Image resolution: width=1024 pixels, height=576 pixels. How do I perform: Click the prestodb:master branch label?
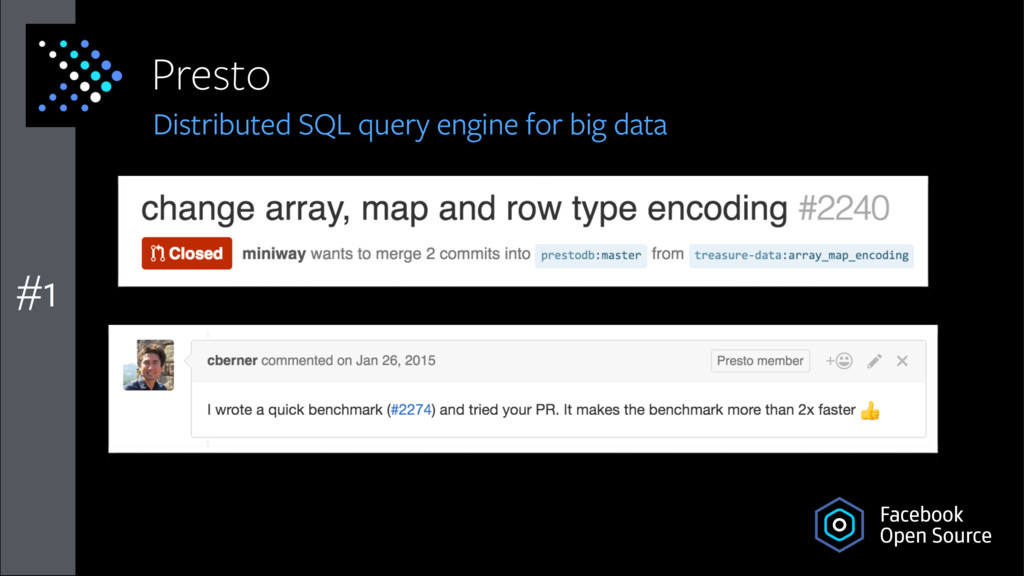591,255
